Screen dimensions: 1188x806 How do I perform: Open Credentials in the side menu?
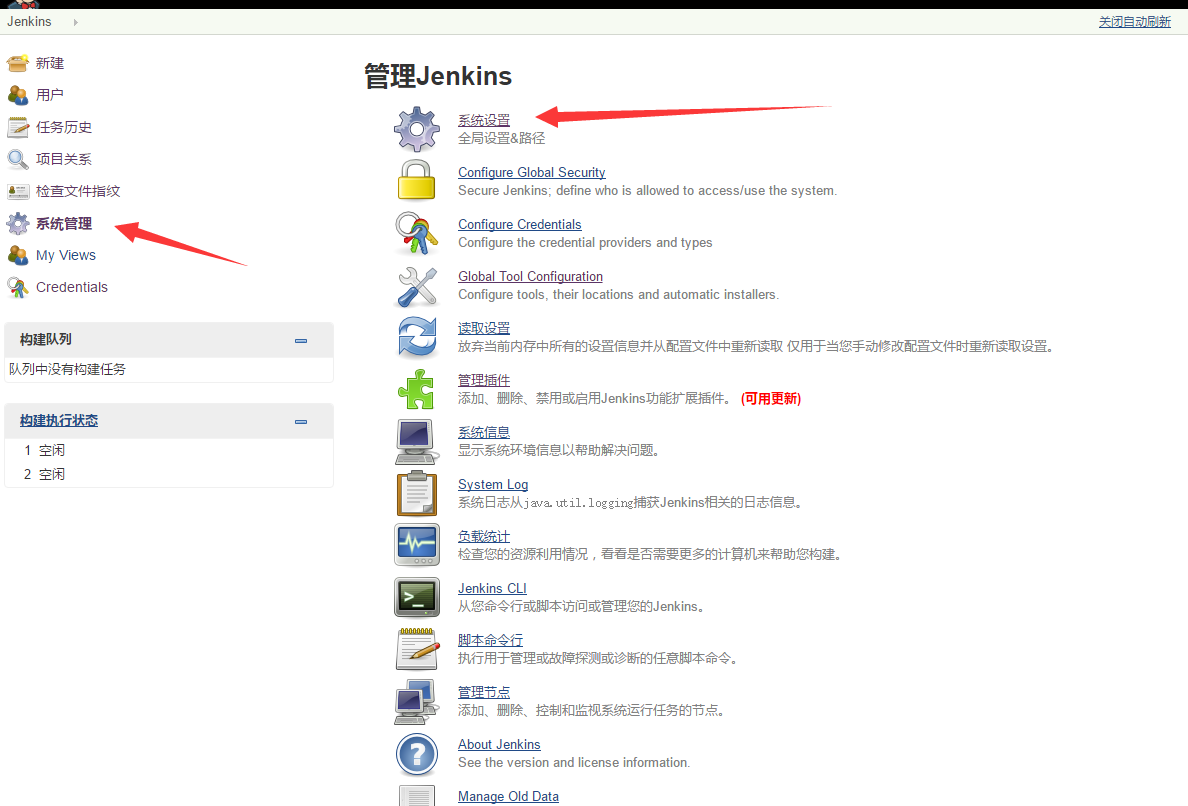(x=72, y=287)
